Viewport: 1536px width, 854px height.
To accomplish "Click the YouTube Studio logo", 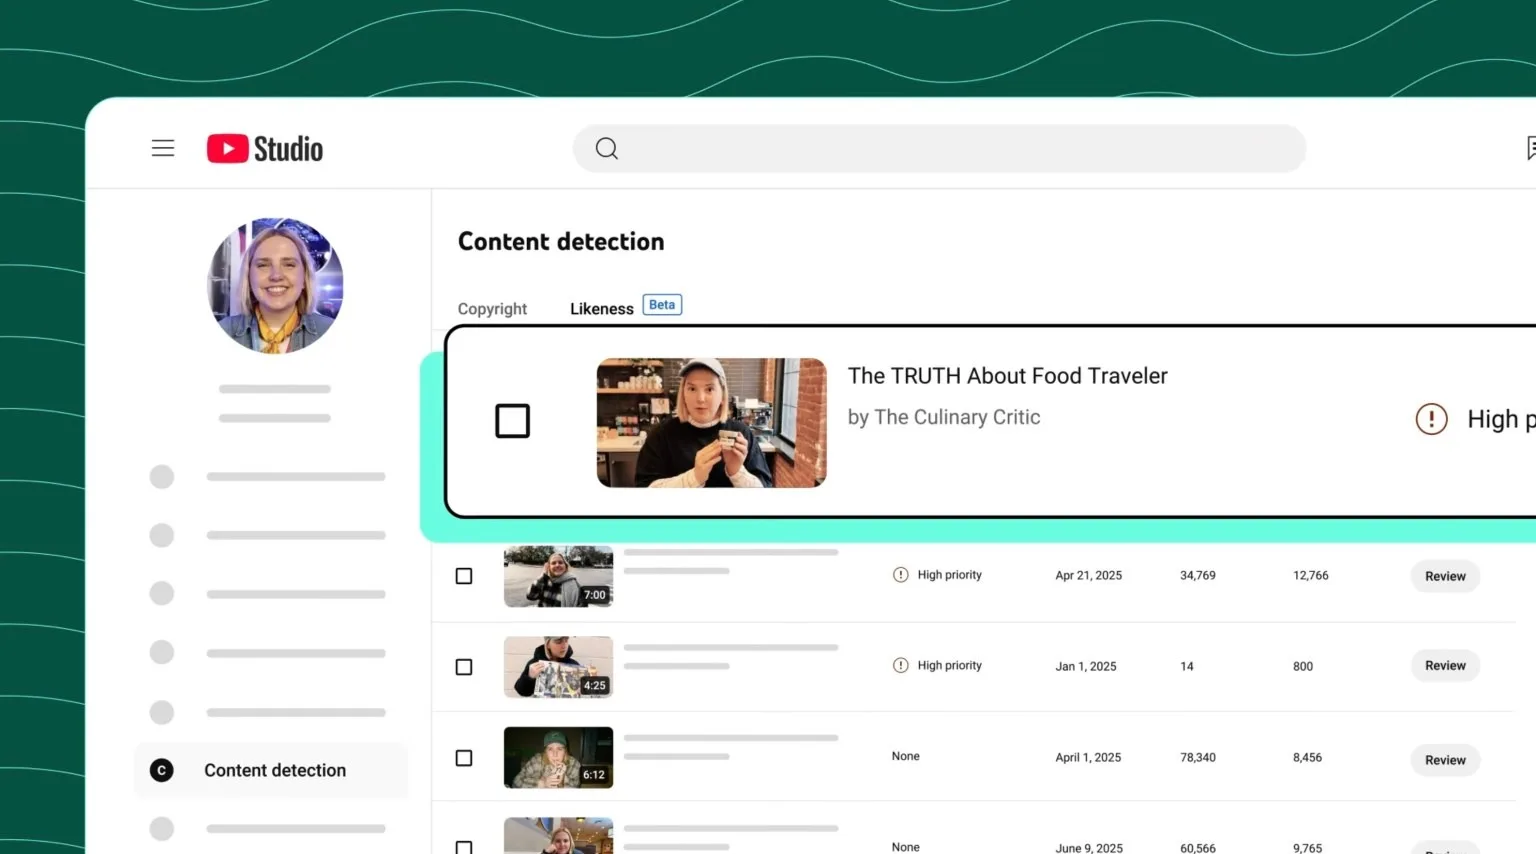I will [264, 147].
